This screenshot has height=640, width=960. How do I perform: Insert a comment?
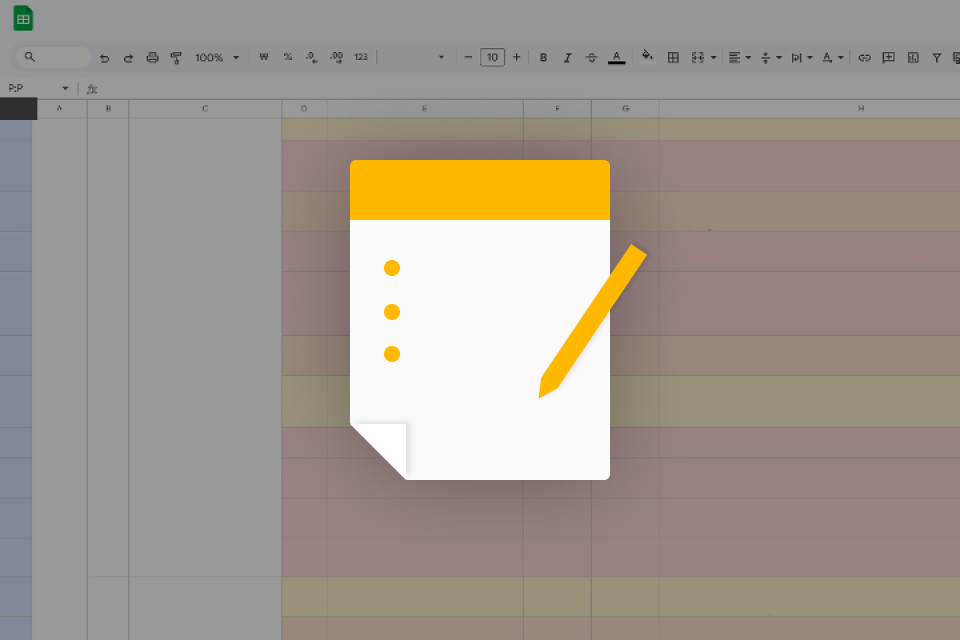(888, 58)
